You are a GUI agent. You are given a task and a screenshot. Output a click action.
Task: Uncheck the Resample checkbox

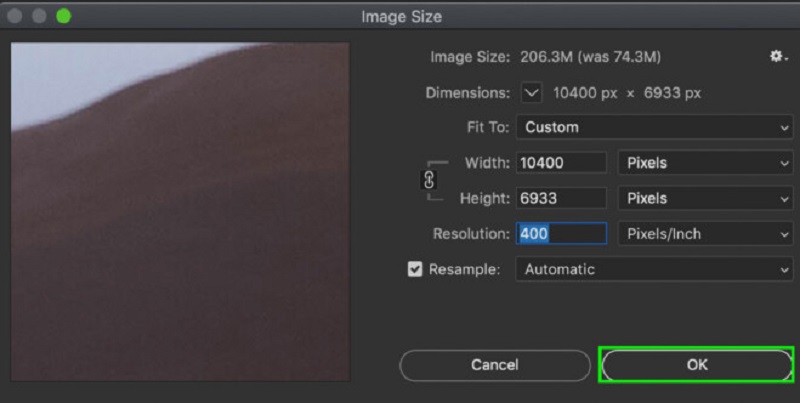click(415, 269)
